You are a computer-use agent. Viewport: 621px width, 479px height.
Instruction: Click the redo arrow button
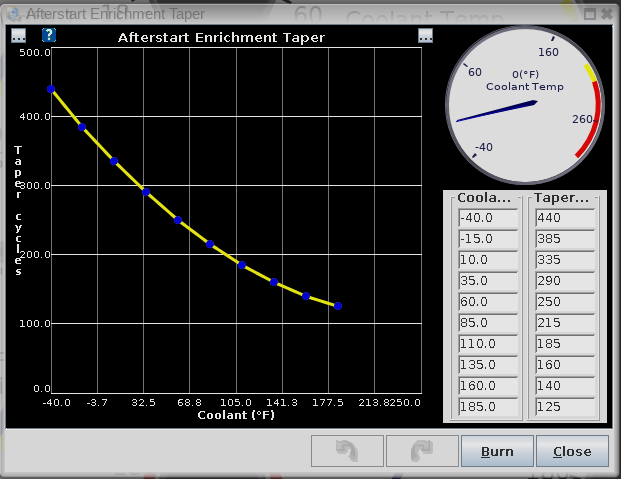pos(422,451)
